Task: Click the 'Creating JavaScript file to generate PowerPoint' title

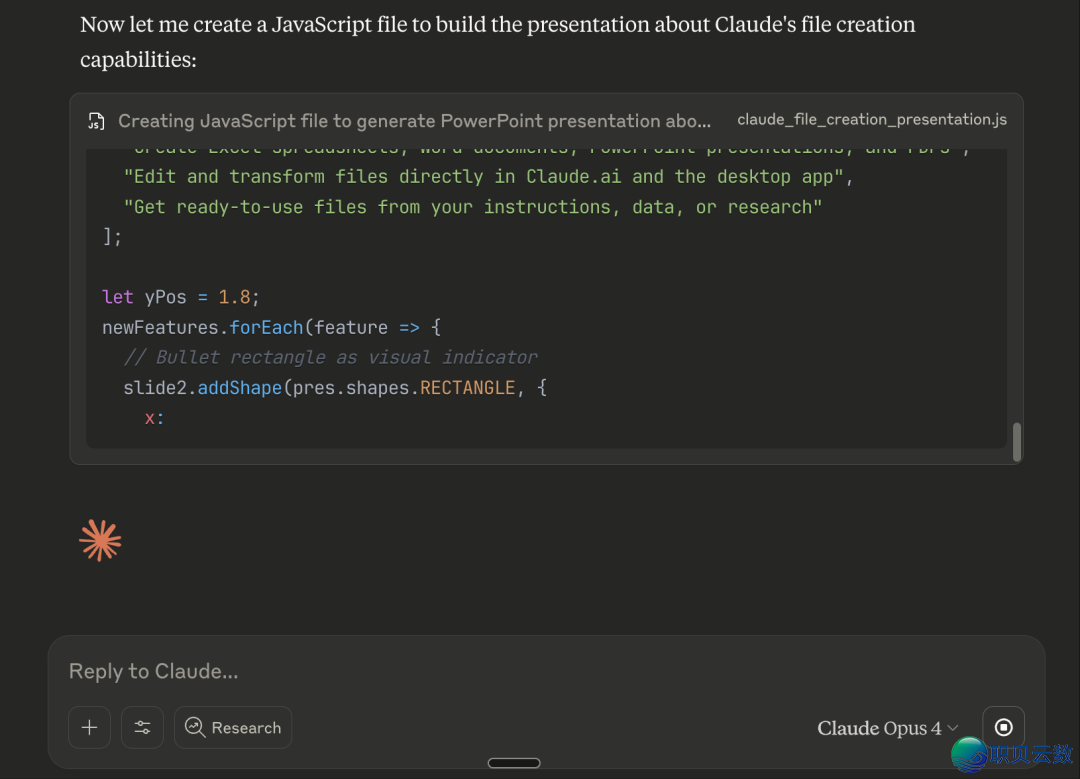Action: pyautogui.click(x=414, y=121)
